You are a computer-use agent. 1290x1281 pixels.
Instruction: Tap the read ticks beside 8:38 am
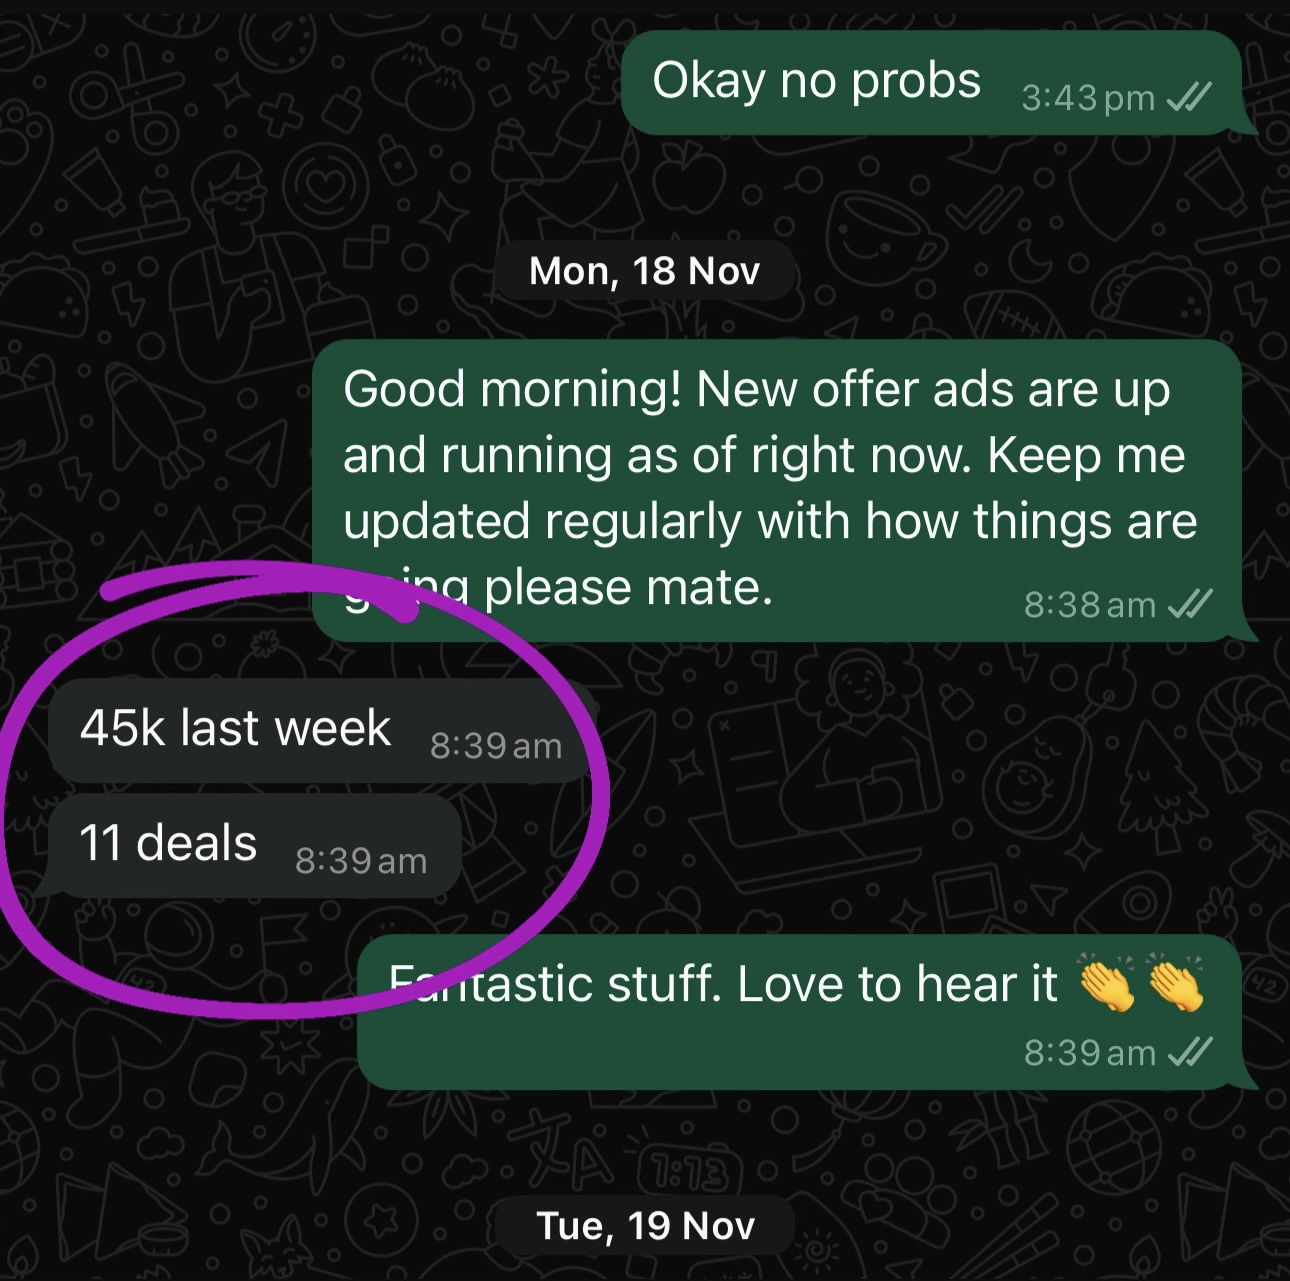1190,604
